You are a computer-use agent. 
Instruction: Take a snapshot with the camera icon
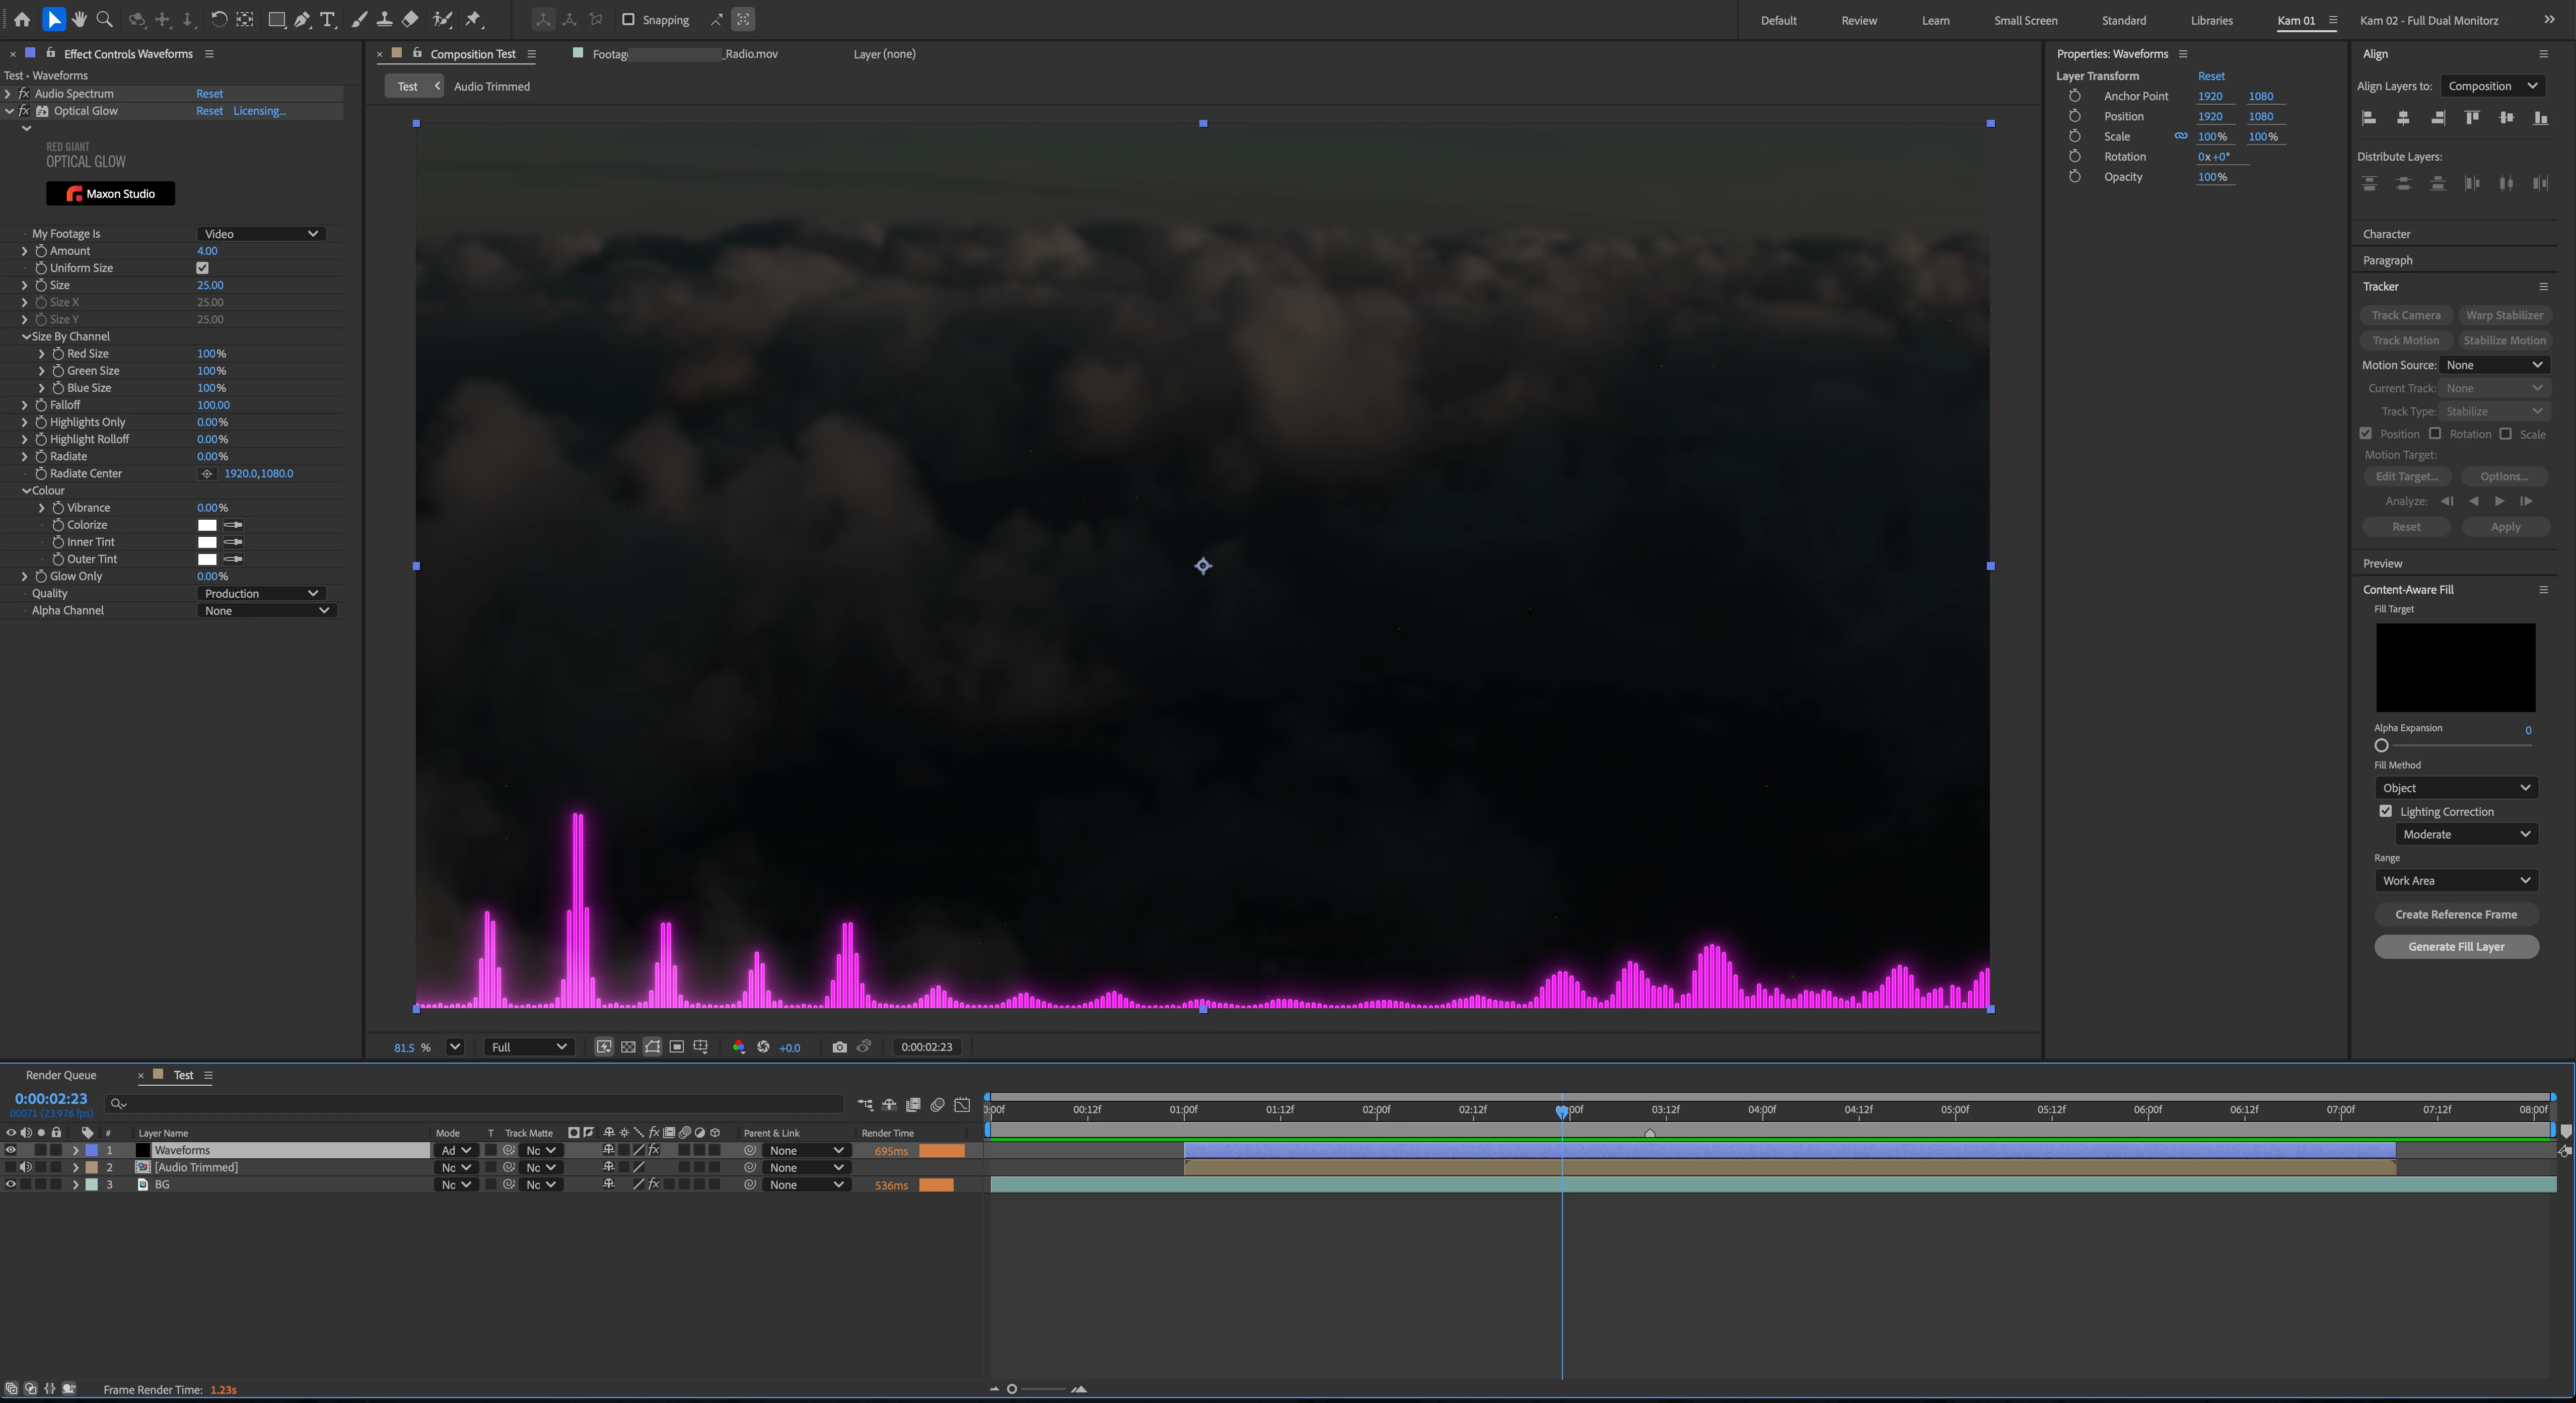point(840,1047)
